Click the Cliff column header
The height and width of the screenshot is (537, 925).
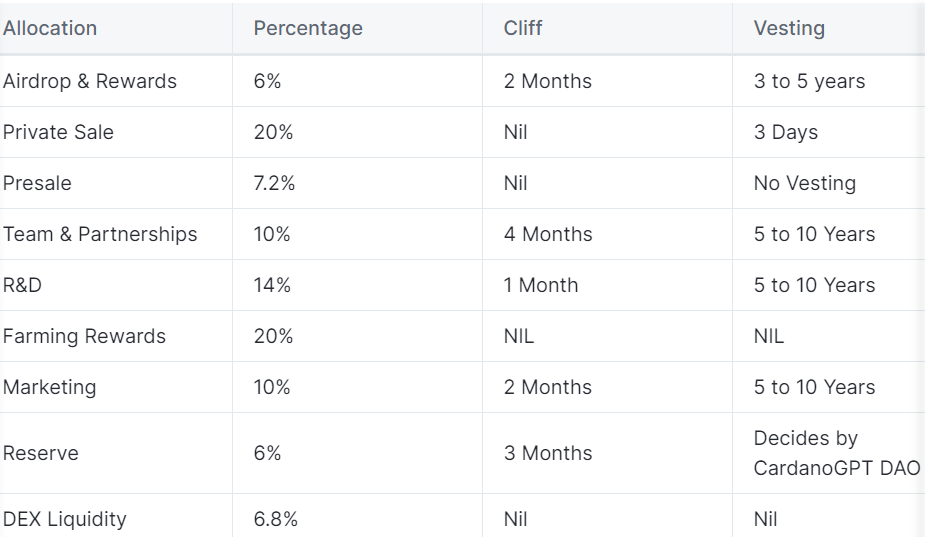tap(522, 28)
